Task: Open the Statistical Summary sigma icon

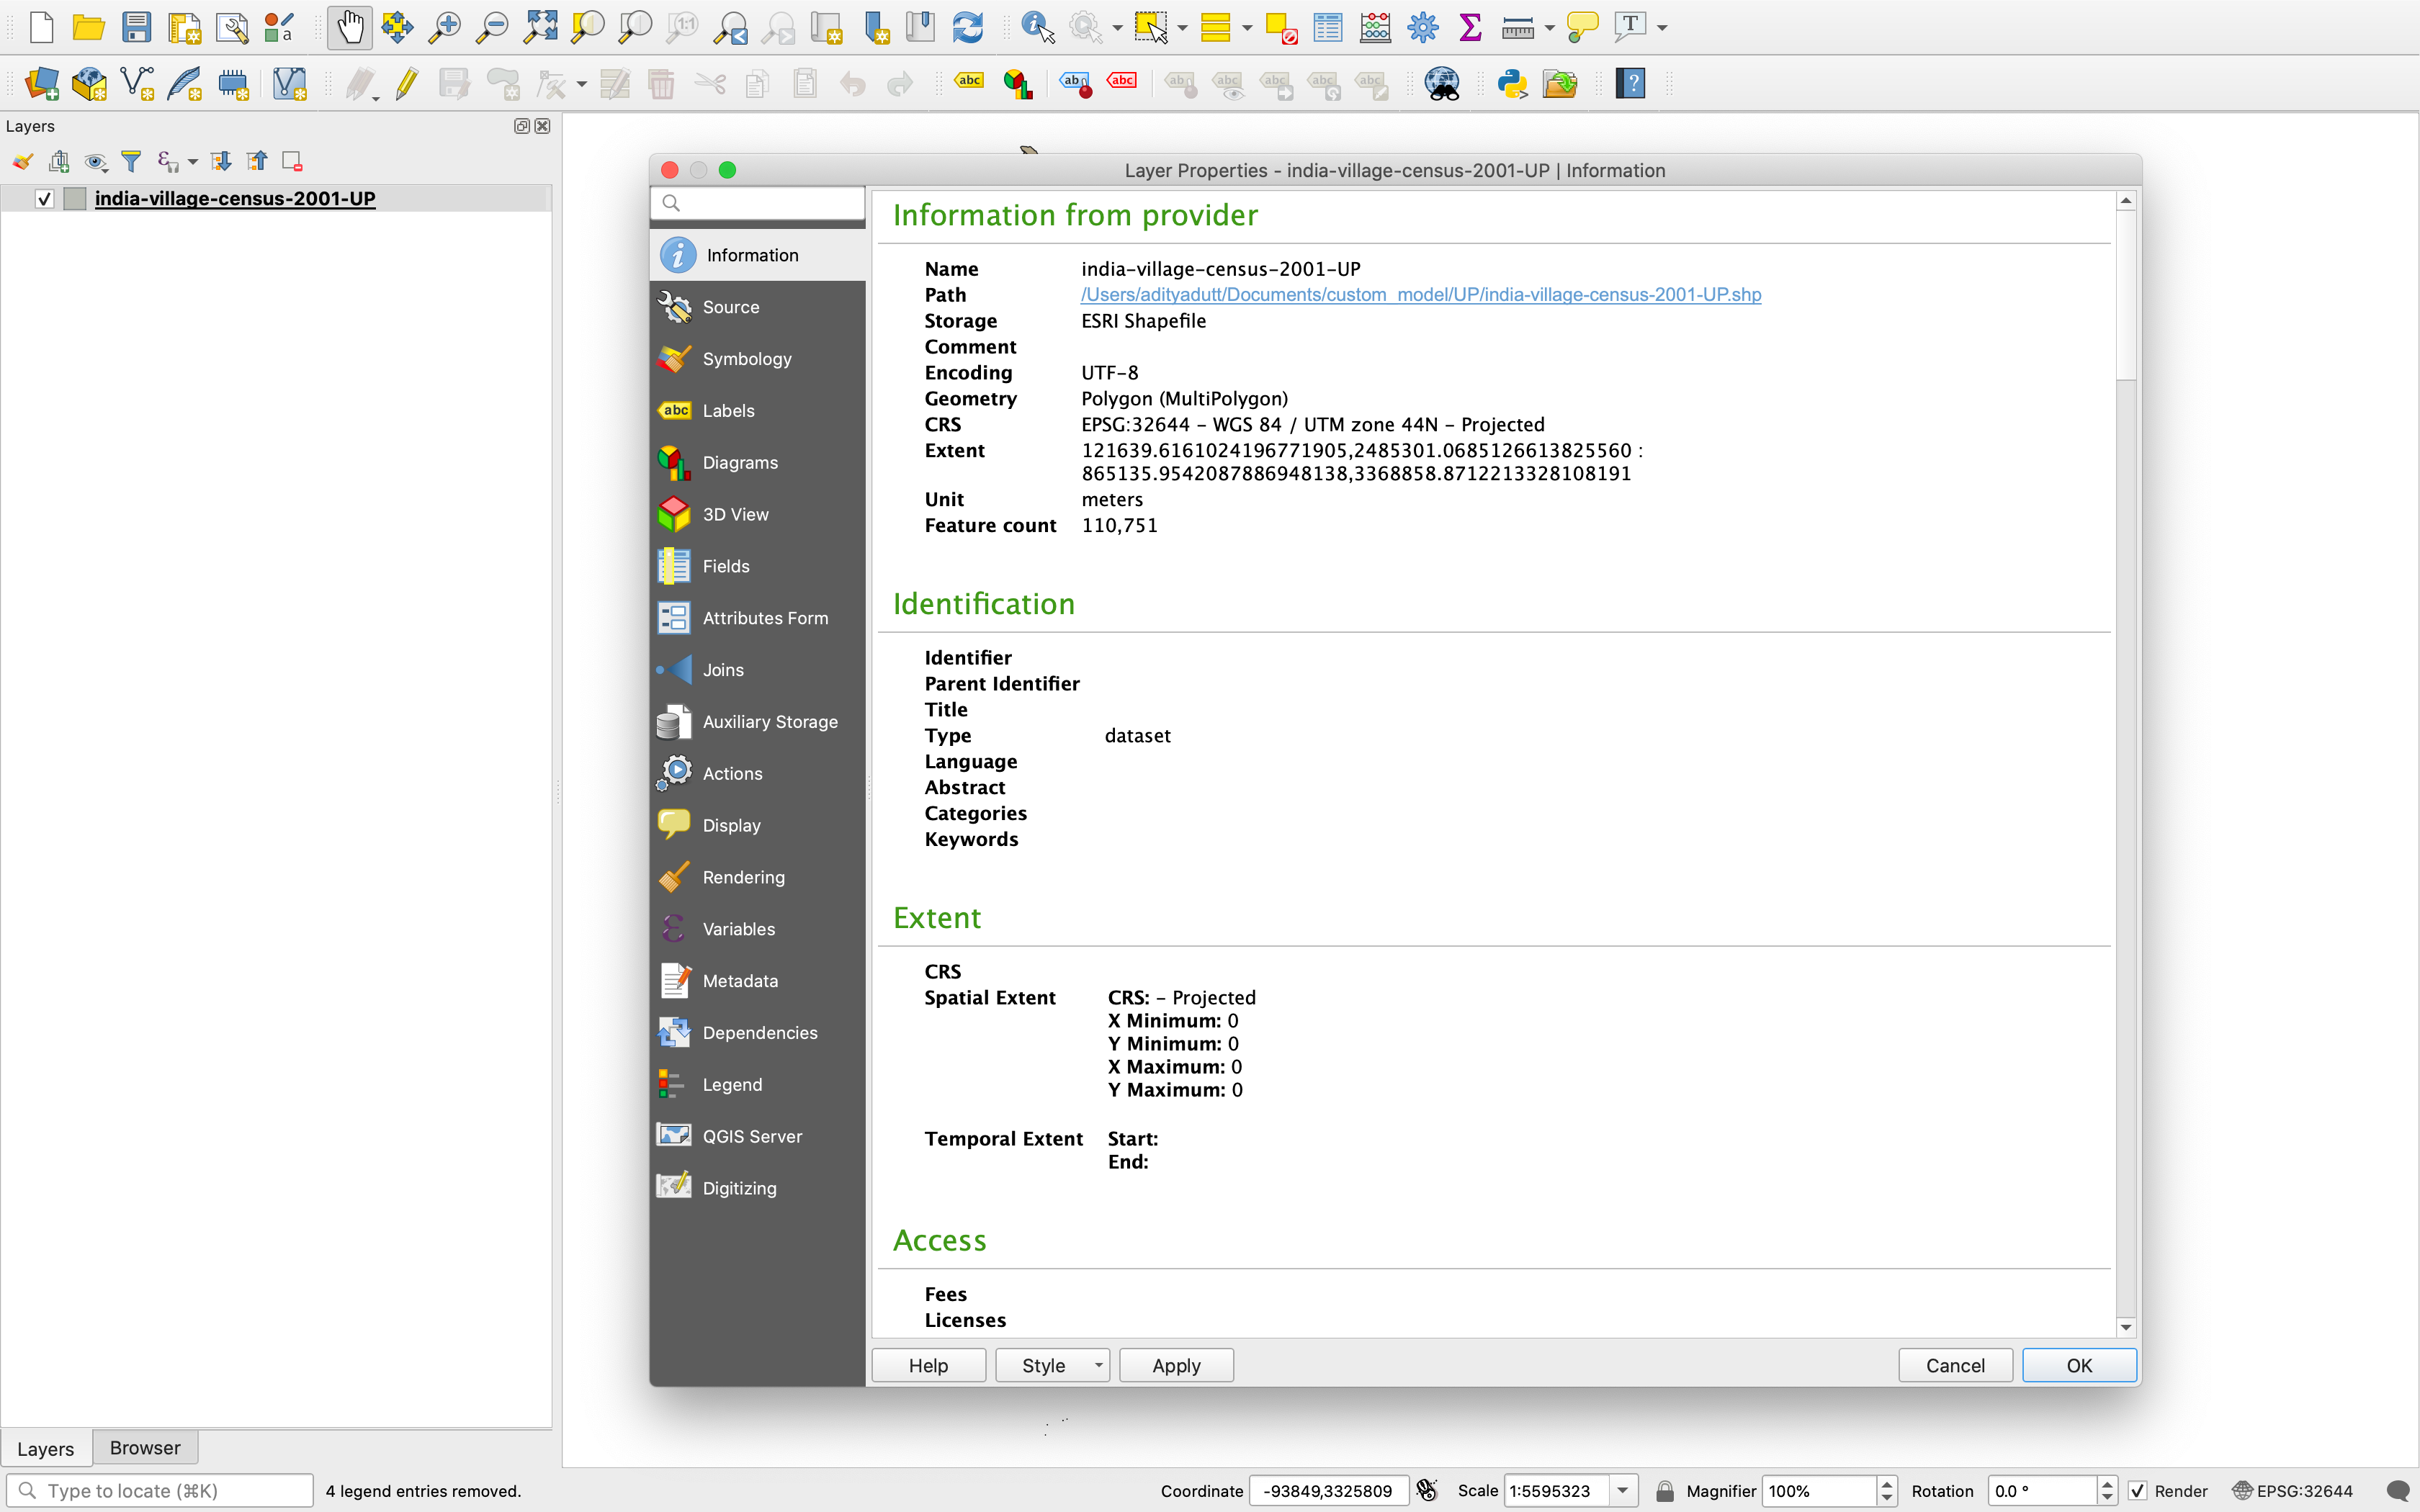Action: tap(1470, 27)
